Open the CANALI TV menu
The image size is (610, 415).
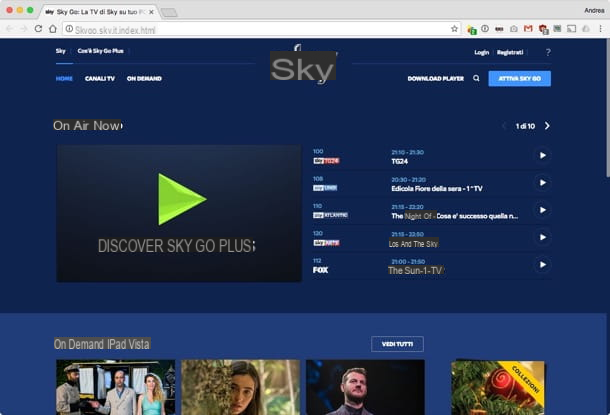(100, 79)
